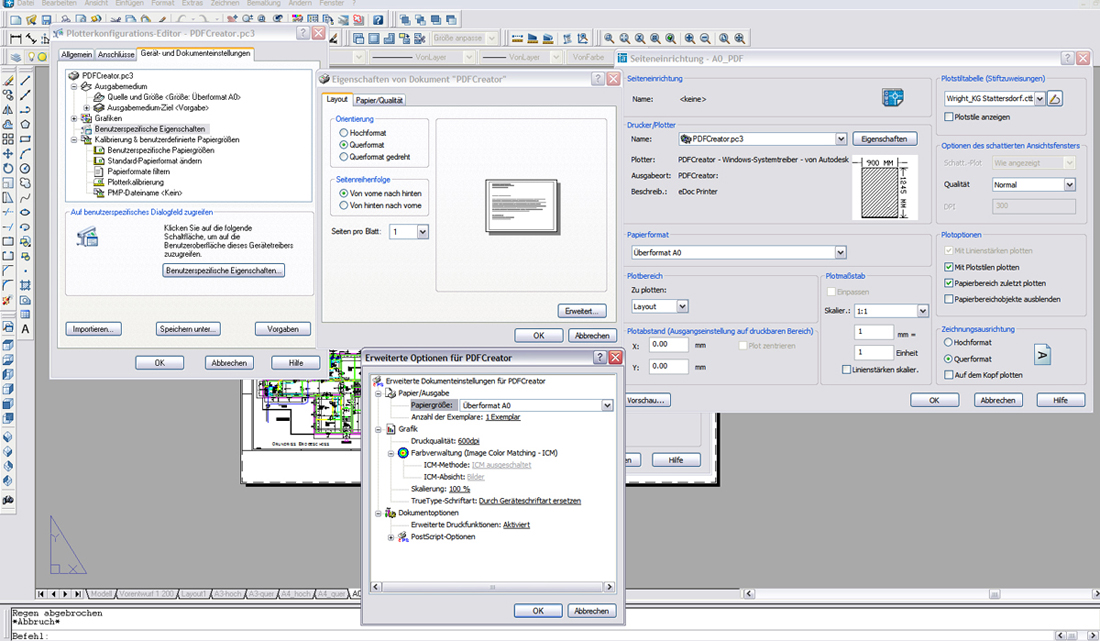The height and width of the screenshot is (641, 1100).
Task: Uncheck Mit Plotstilen plotten
Action: click(x=948, y=267)
